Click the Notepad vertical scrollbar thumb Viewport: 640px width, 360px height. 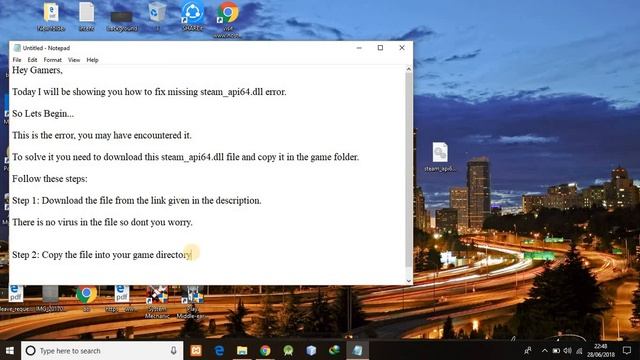pos(409,169)
